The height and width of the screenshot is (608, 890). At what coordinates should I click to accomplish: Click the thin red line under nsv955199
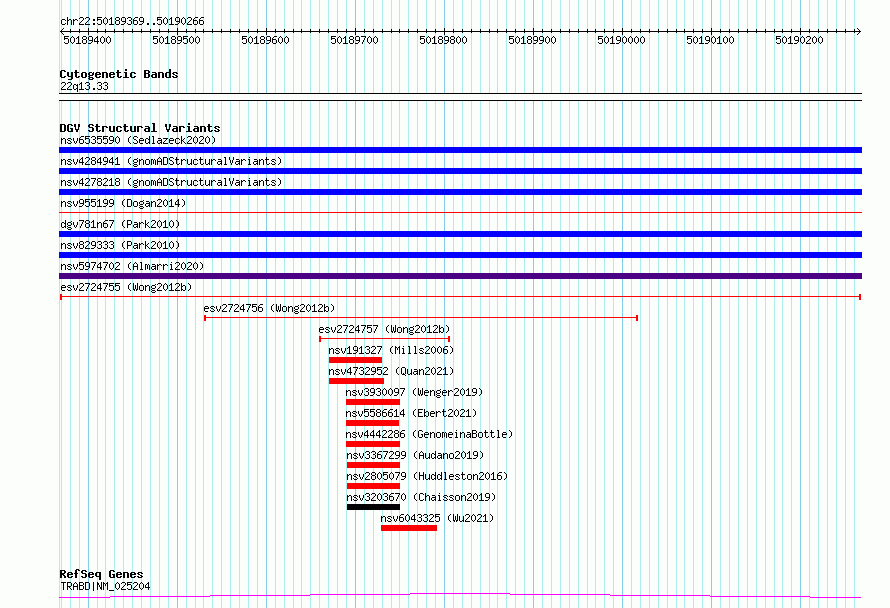[x=460, y=213]
